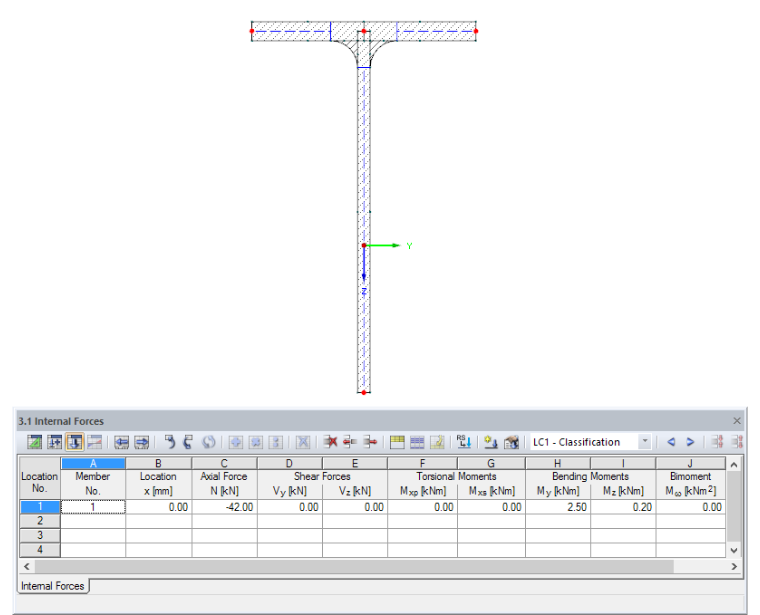
Task: Select column header A
Action: coord(93,463)
